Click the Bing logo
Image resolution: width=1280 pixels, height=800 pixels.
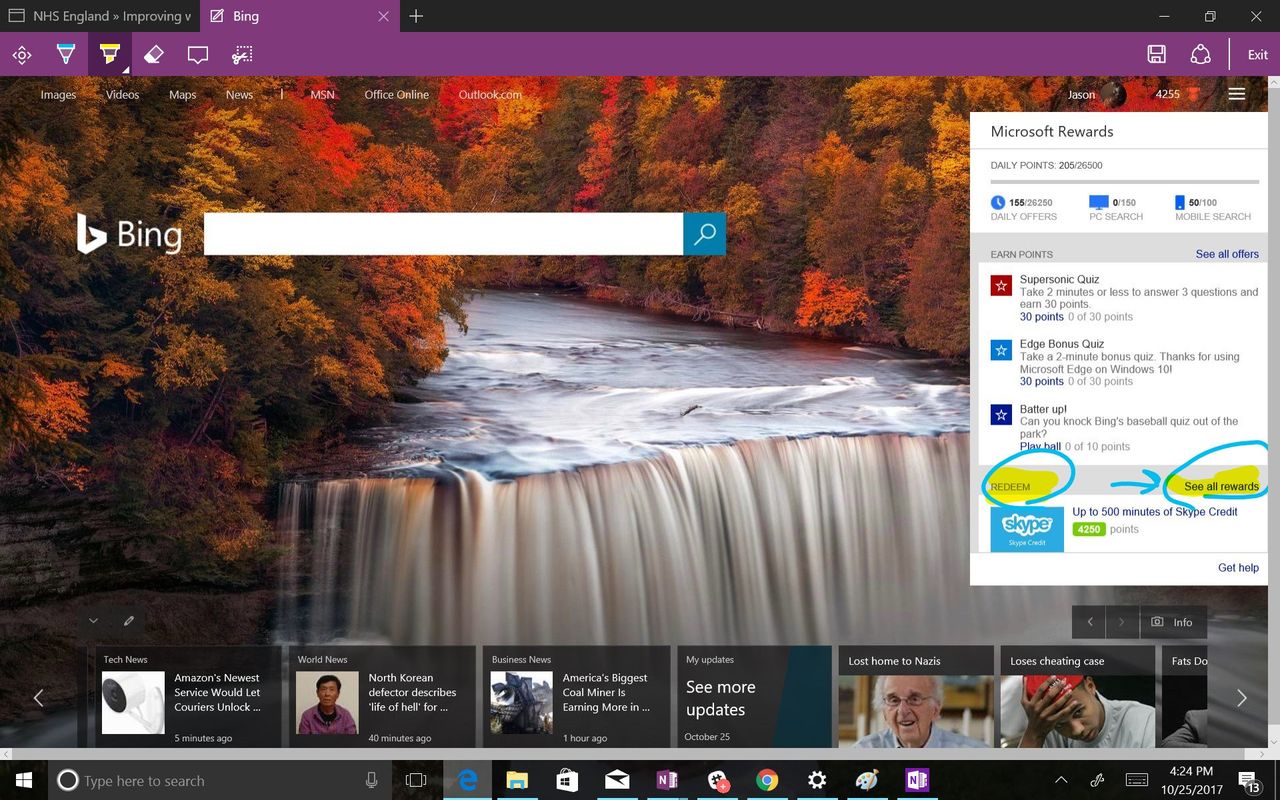point(129,234)
